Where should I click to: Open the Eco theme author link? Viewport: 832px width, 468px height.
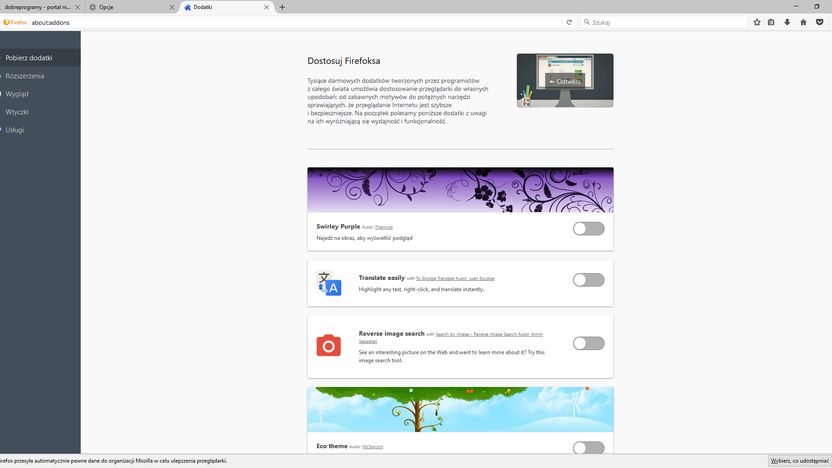(x=372, y=447)
